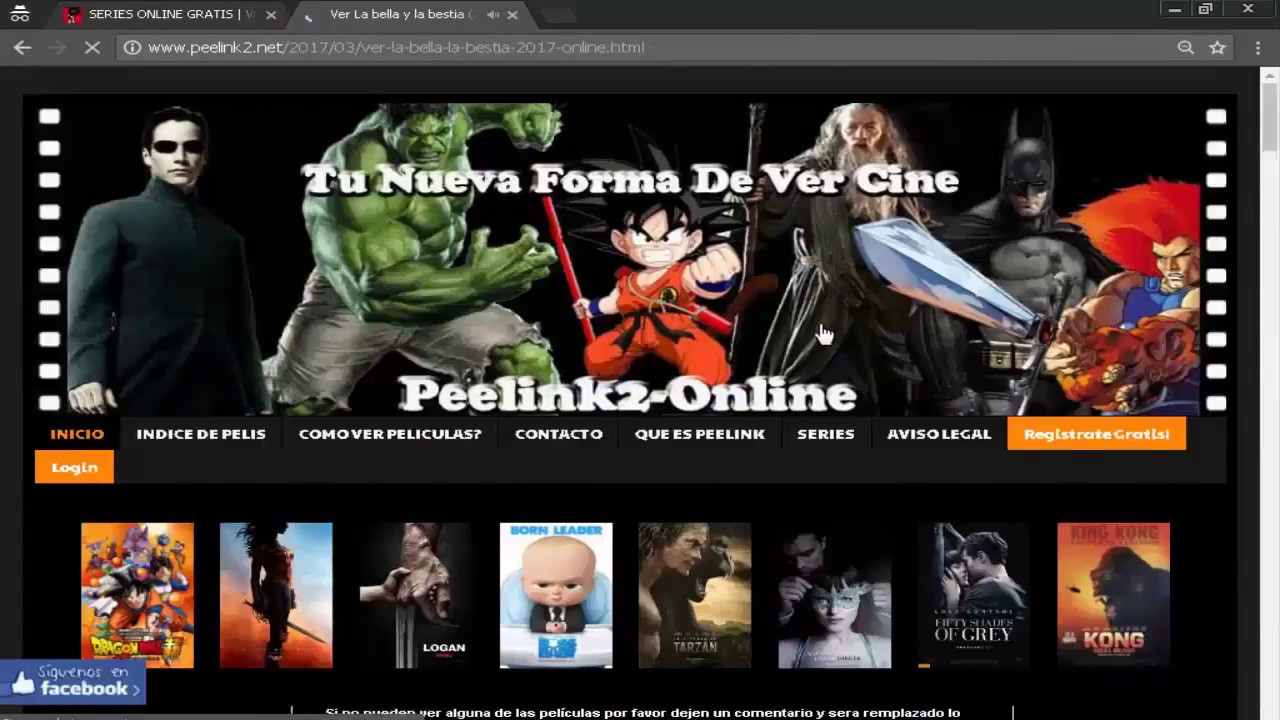Open the Tarzan movie poster
This screenshot has width=1280, height=720.
pyautogui.click(x=695, y=595)
